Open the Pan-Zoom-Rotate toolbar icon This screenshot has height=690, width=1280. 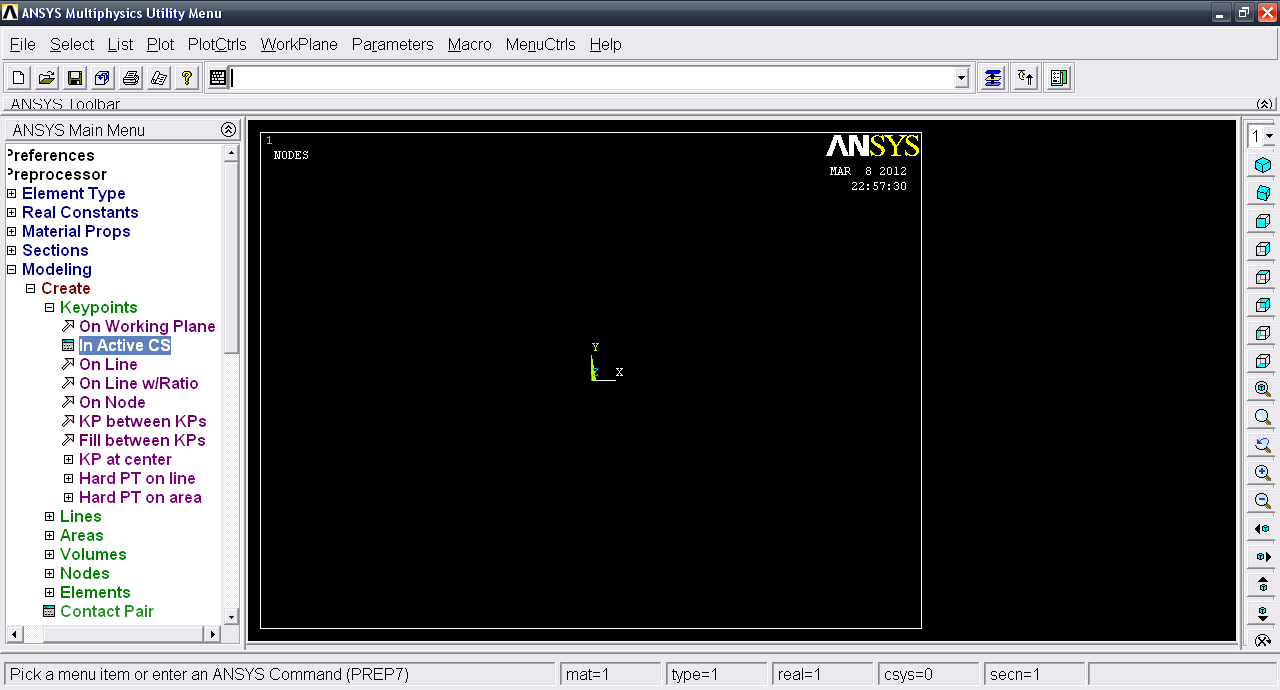pyautogui.click(x=102, y=78)
